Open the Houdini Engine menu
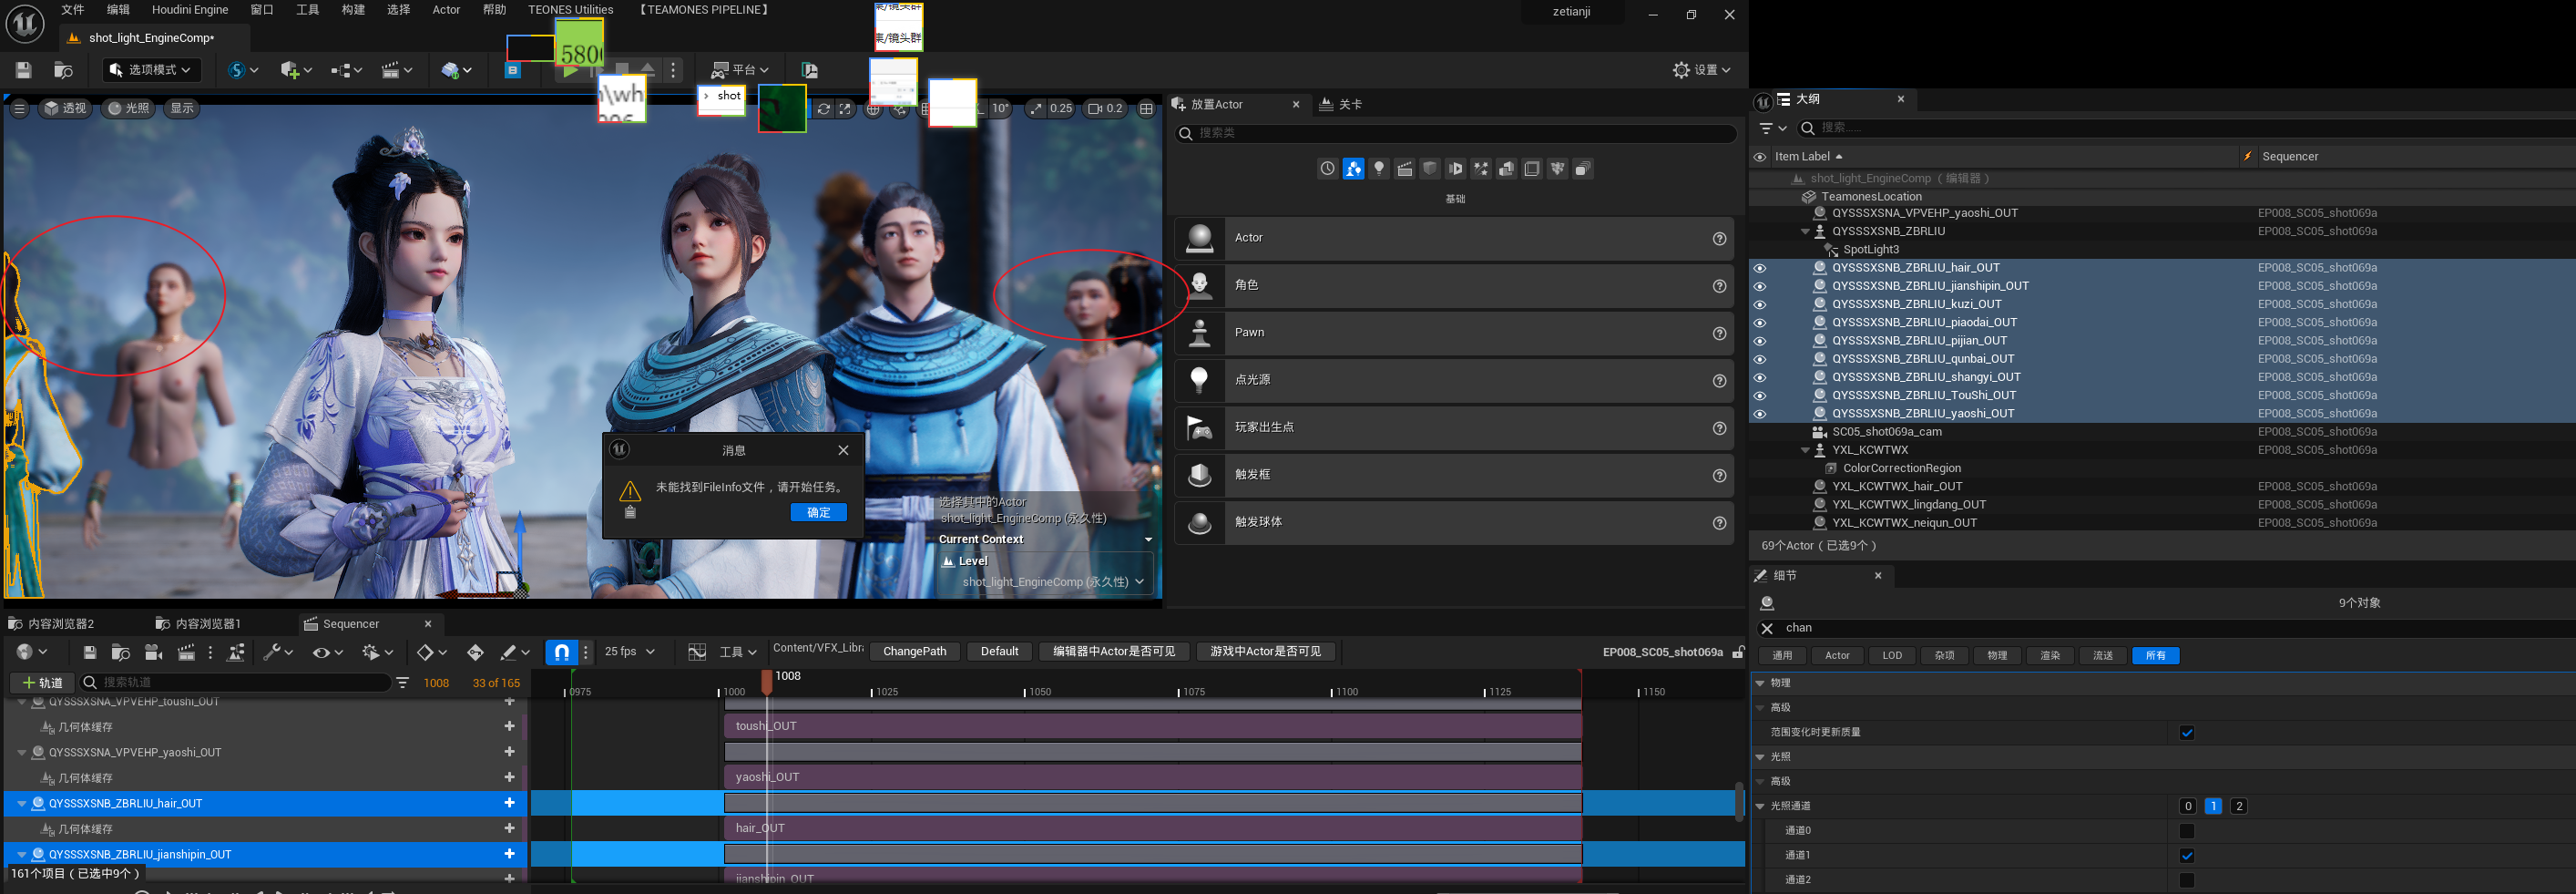The image size is (2576, 894). point(189,10)
